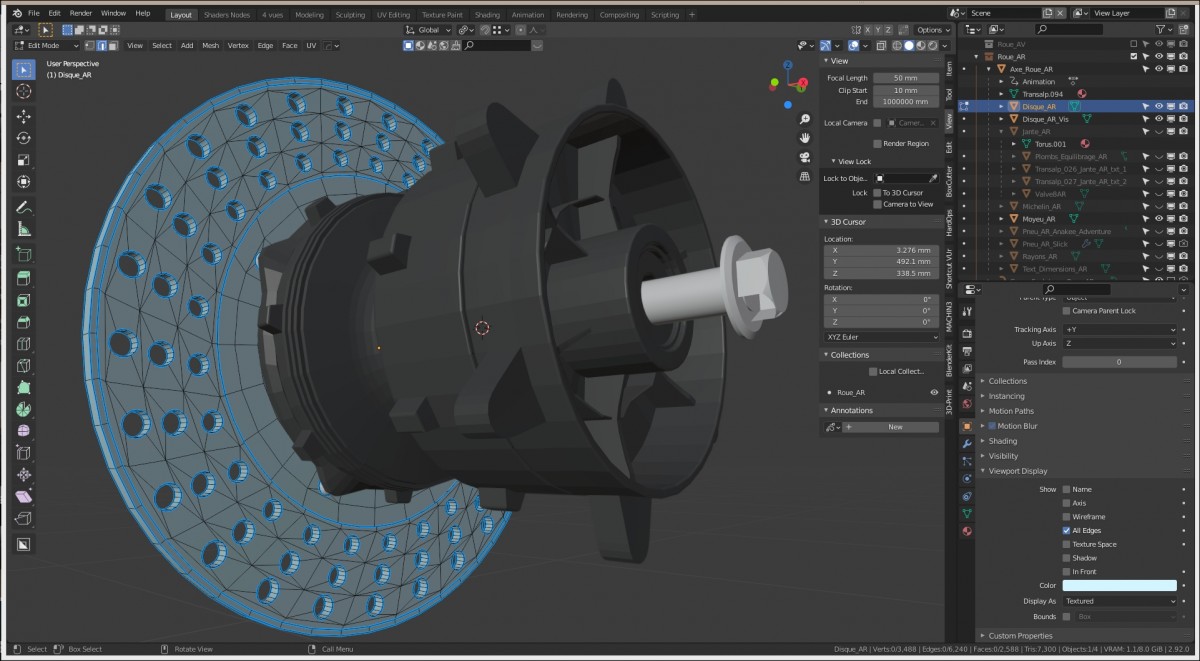The image size is (1200, 661).
Task: Click the New annotation button
Action: click(x=894, y=427)
